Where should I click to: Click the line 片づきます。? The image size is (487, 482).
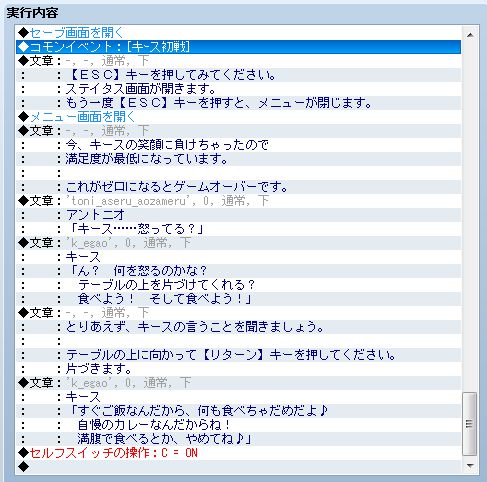pos(238,369)
